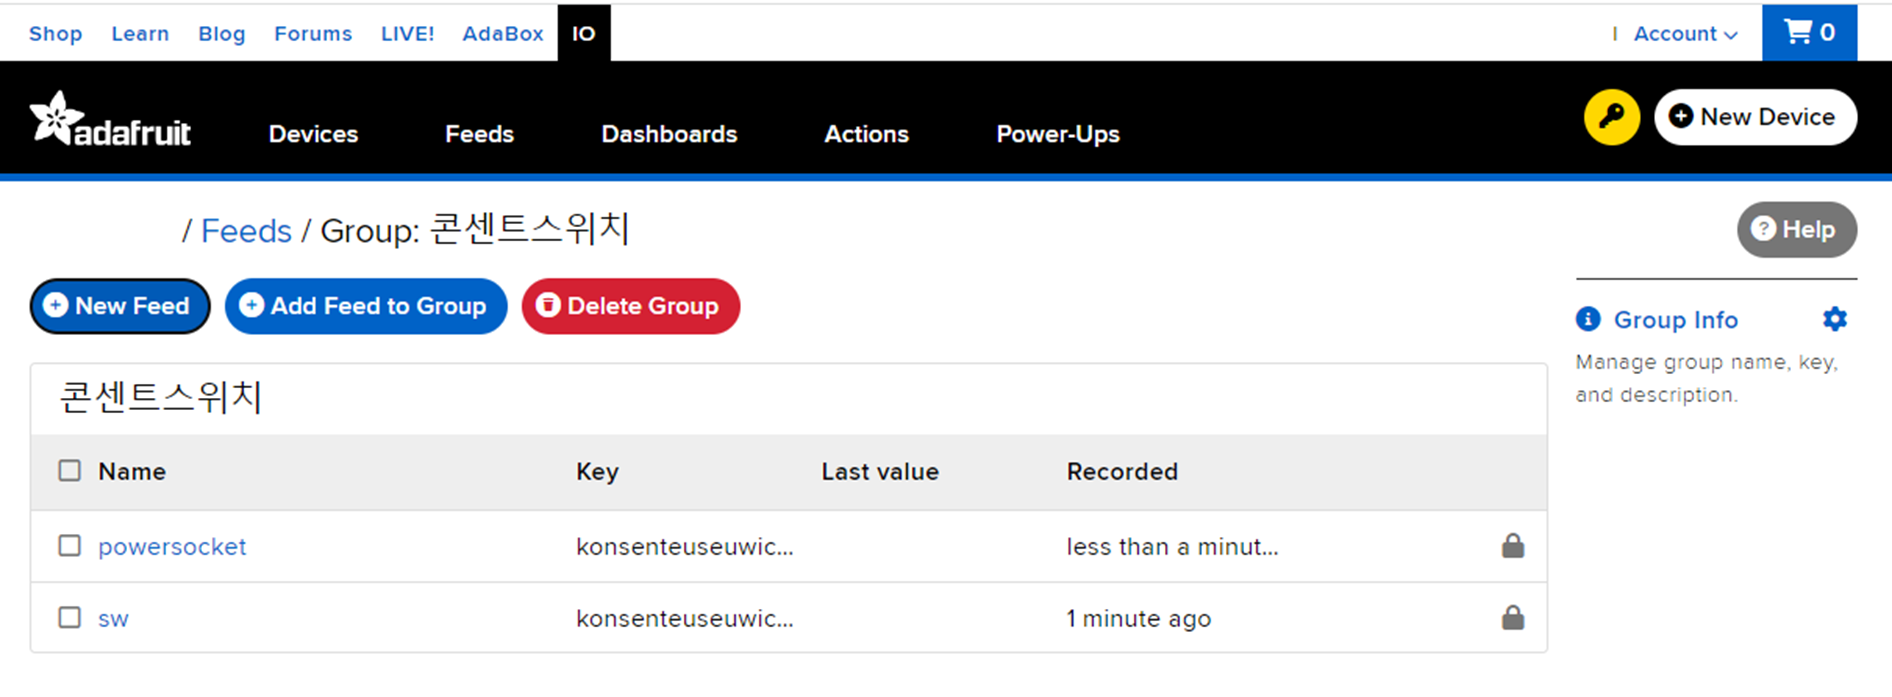This screenshot has width=1892, height=697.
Task: Open the powersocket feed link
Action: coord(172,547)
